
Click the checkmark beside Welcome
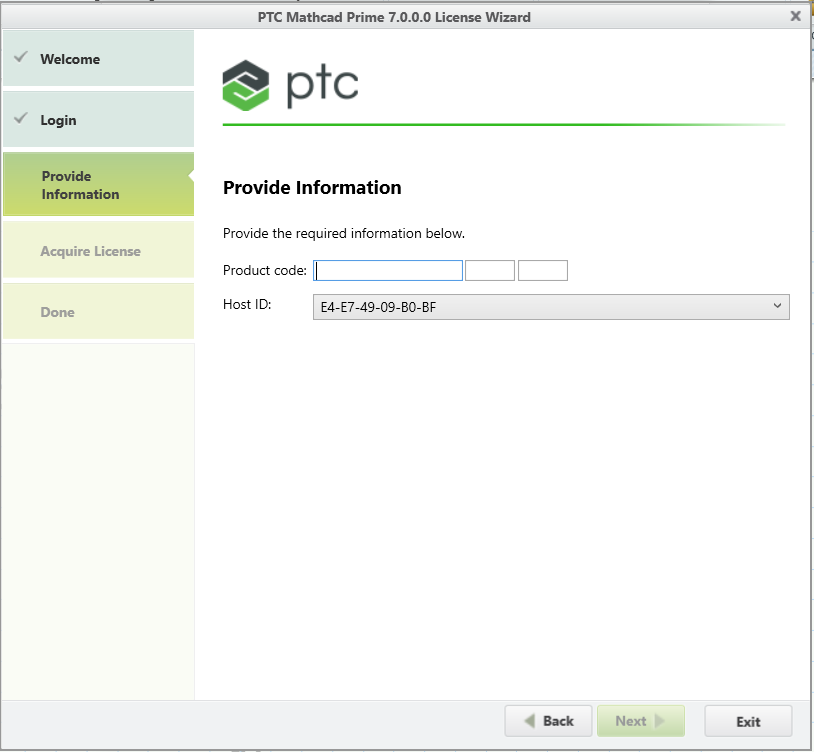coord(21,58)
